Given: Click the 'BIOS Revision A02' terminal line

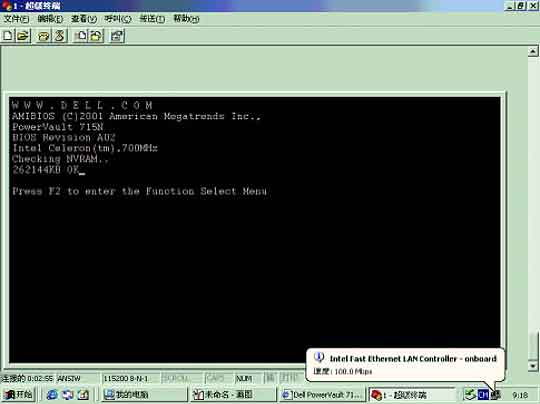Looking at the screenshot, I should [x=64, y=137].
